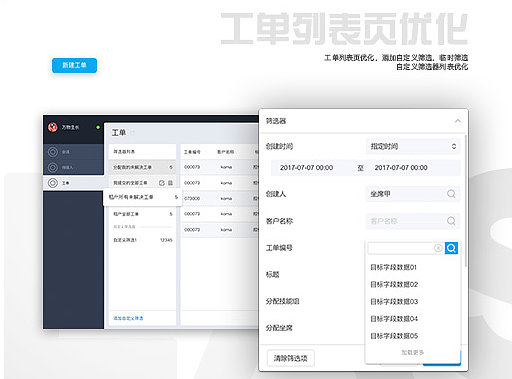
Task: Click the end date field after 至
Action: pyautogui.click(x=401, y=168)
